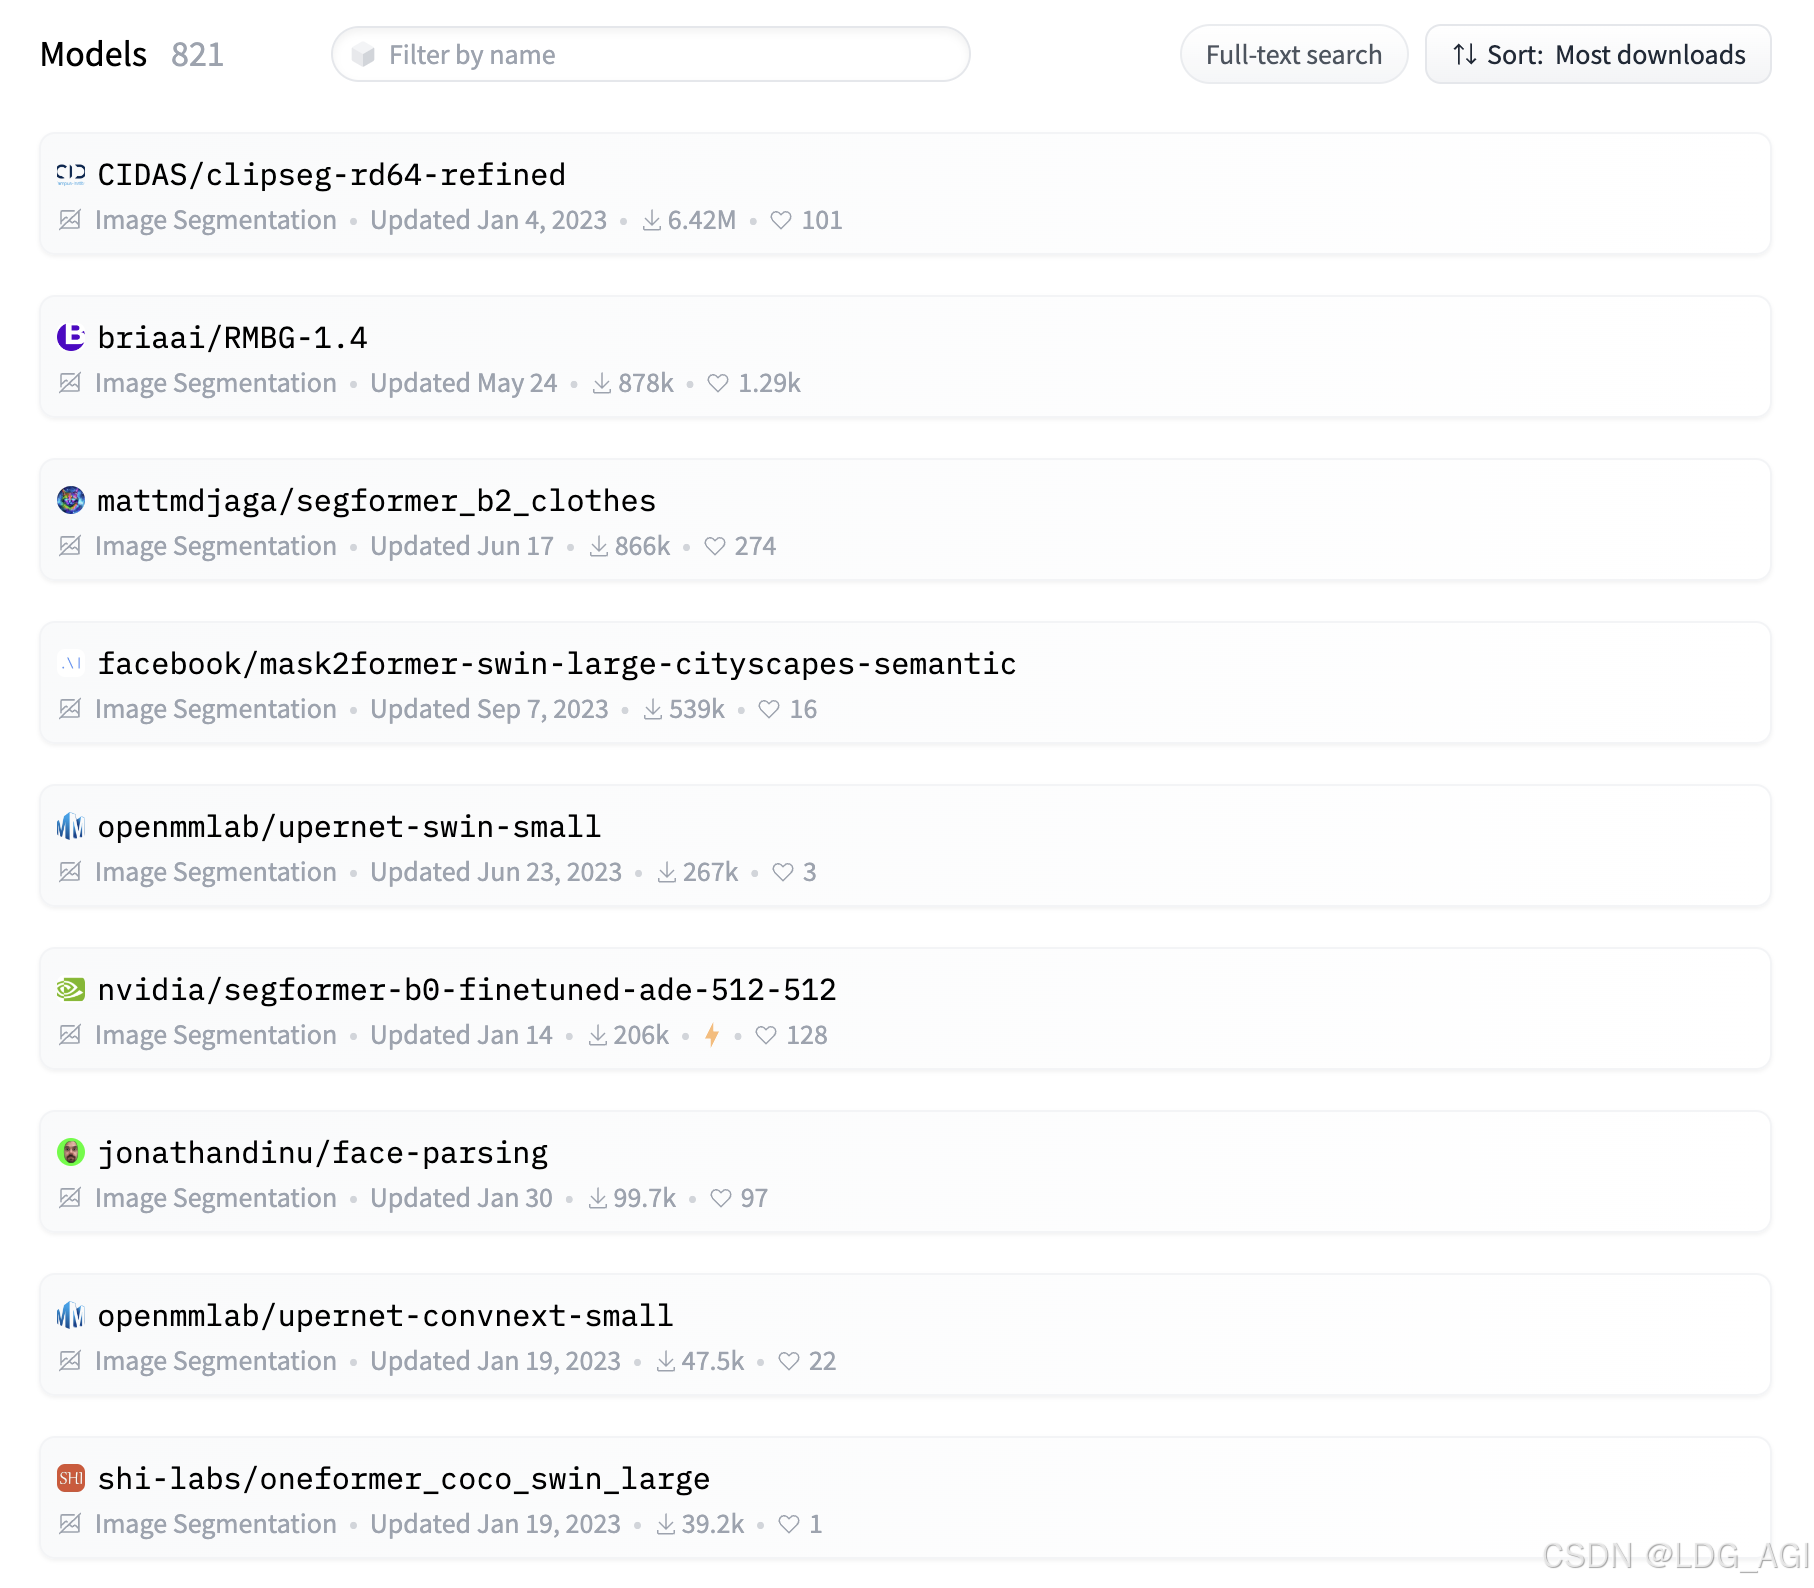Viewport: 1814px width, 1588px height.
Task: Click 'Updated Sep 7, 2023' text
Action: click(x=490, y=709)
